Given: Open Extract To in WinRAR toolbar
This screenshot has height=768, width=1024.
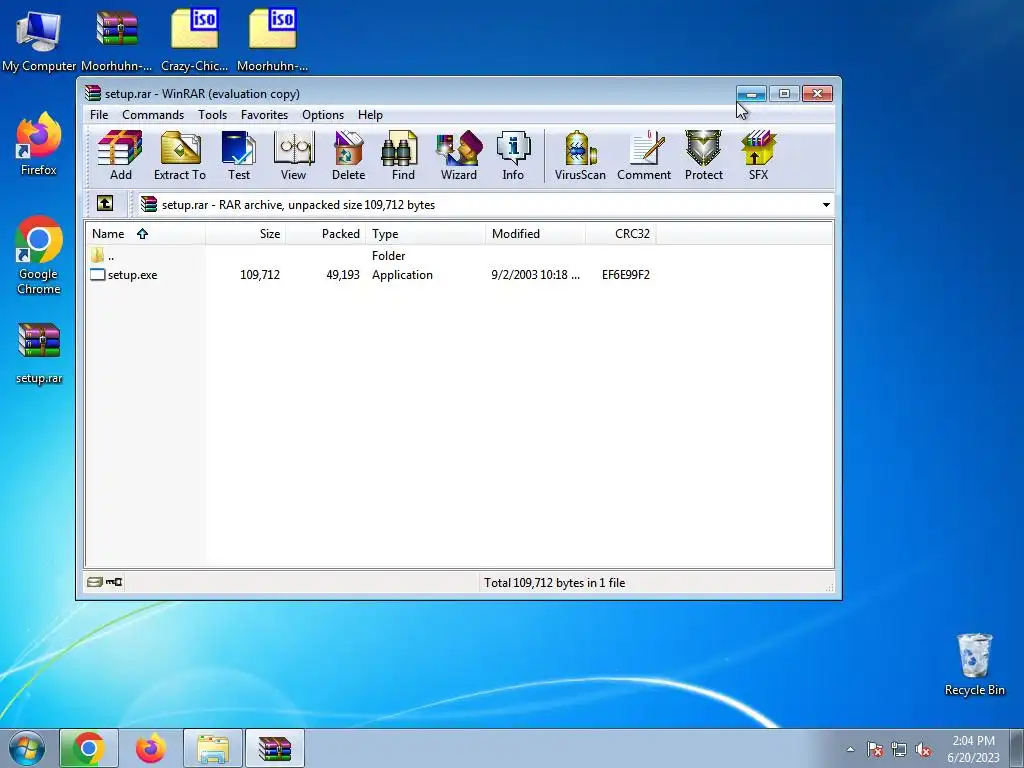Looking at the screenshot, I should point(180,155).
